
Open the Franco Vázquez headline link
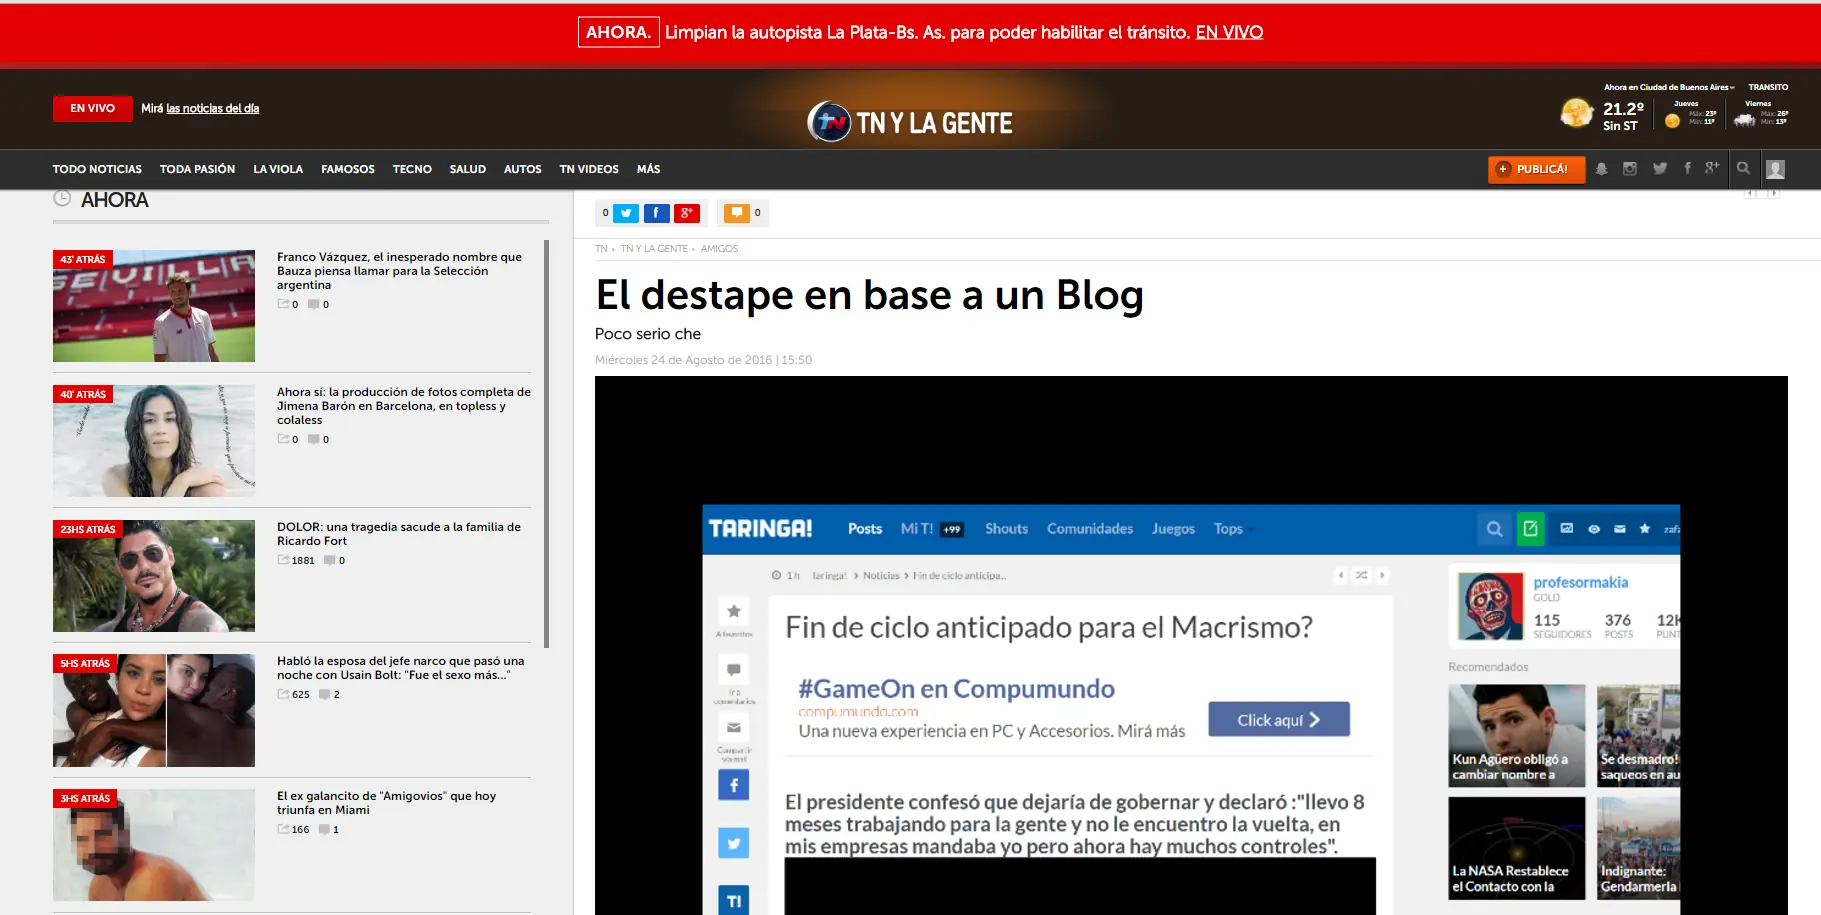coord(400,271)
